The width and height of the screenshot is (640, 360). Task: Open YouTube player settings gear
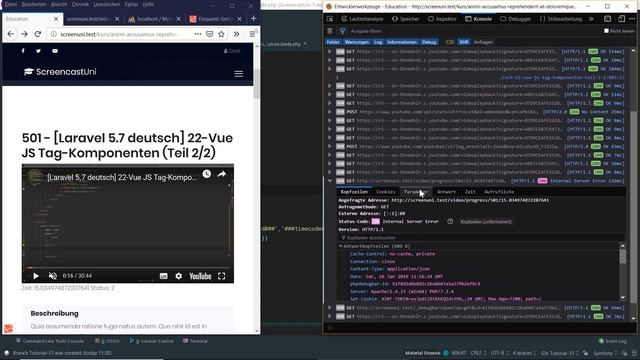coord(178,276)
